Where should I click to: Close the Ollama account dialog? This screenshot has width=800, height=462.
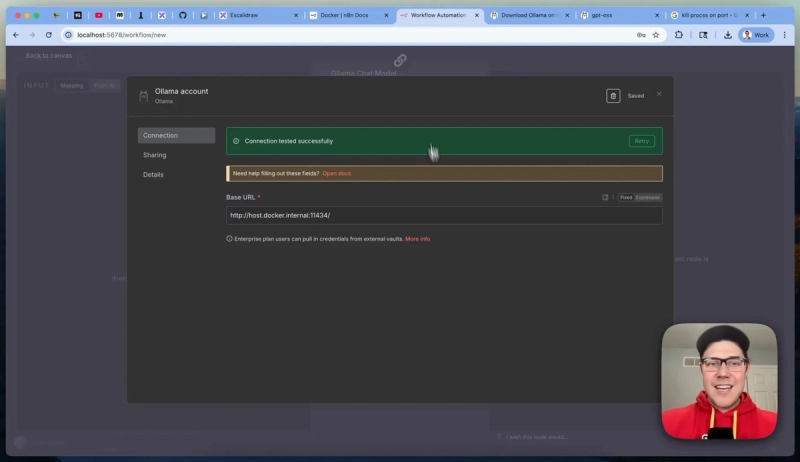tap(659, 94)
